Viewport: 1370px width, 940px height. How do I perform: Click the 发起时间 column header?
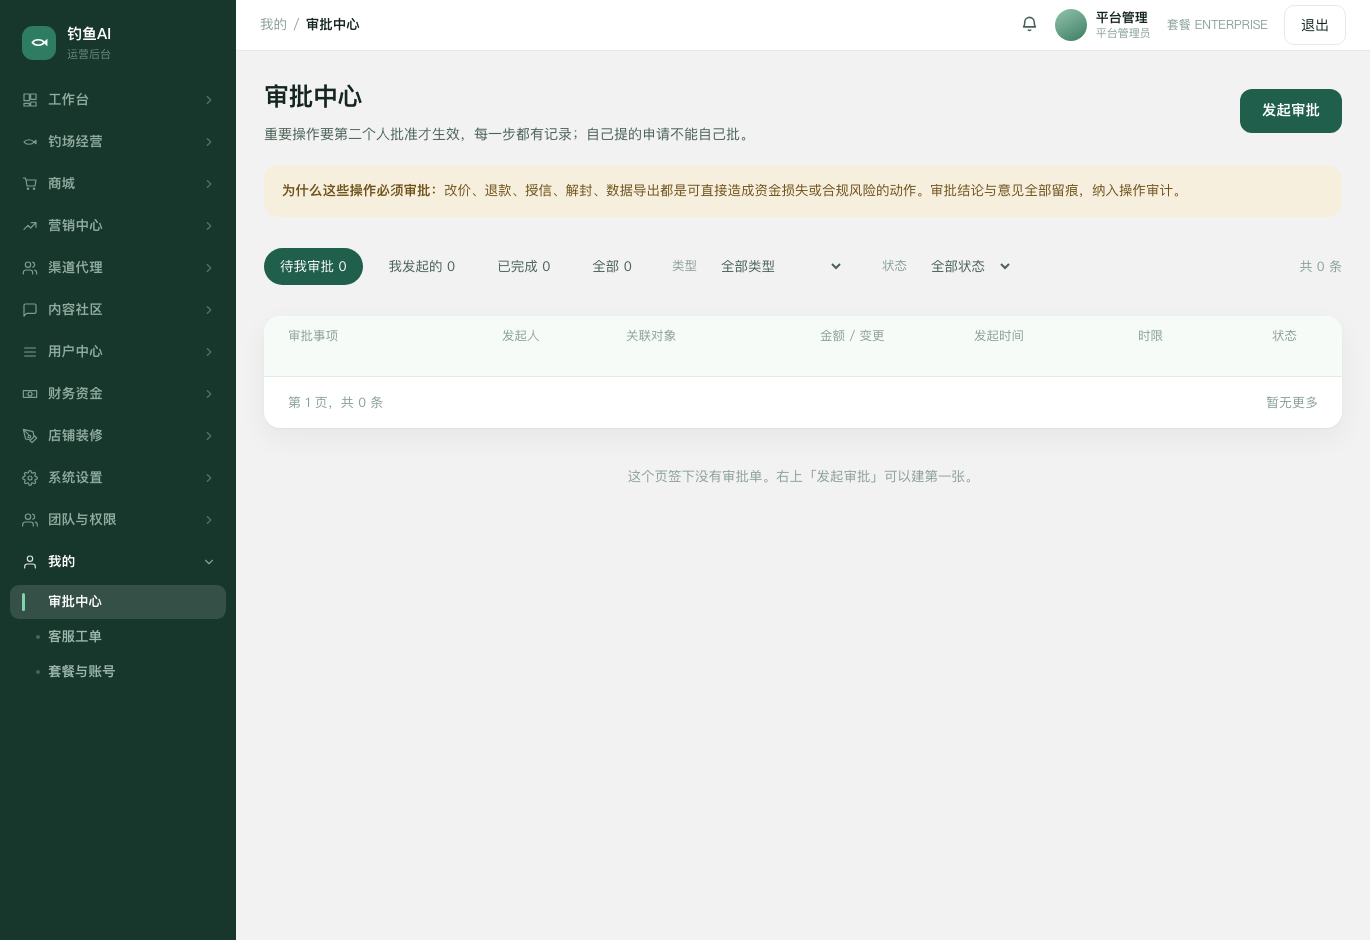[x=999, y=336]
